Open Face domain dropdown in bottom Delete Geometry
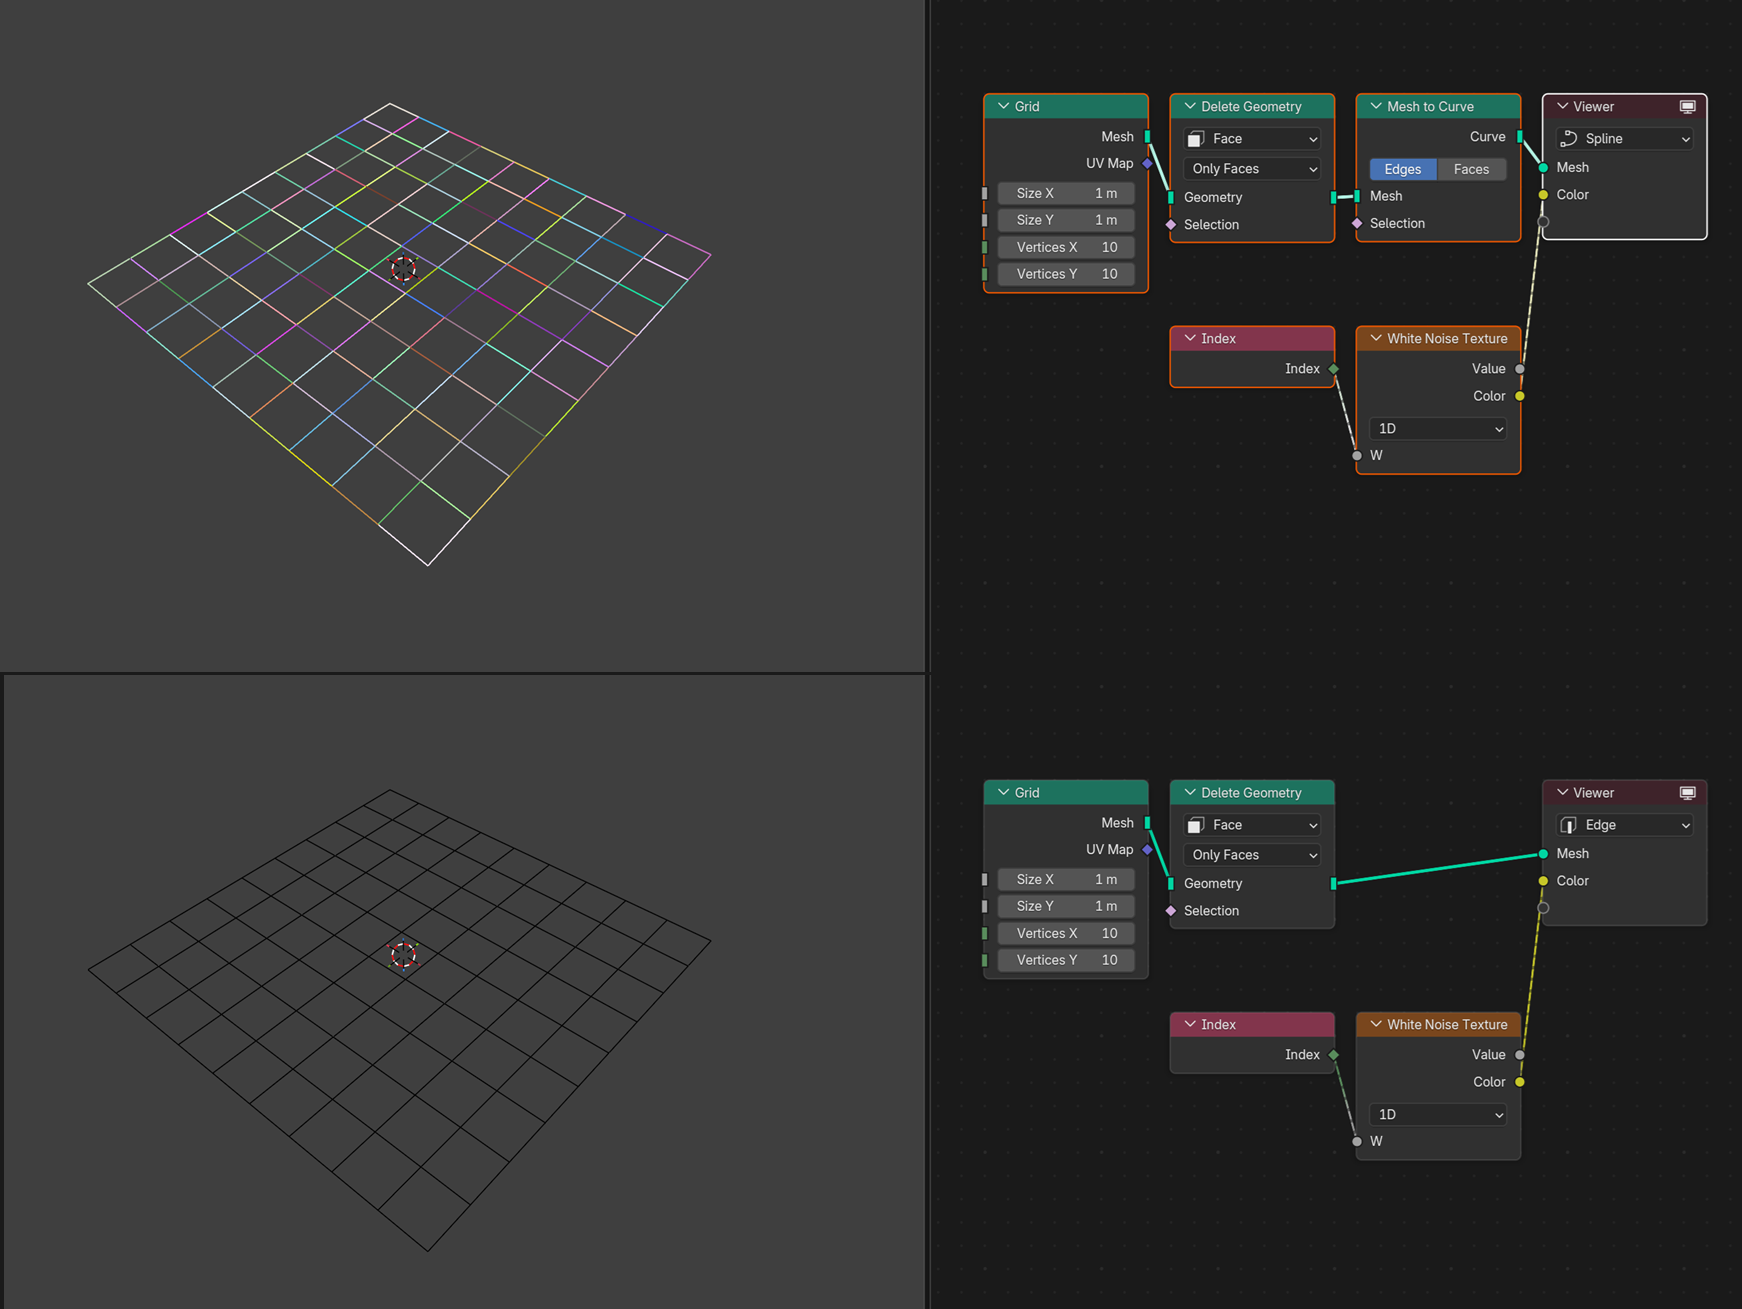This screenshot has width=1742, height=1309. 1252,825
